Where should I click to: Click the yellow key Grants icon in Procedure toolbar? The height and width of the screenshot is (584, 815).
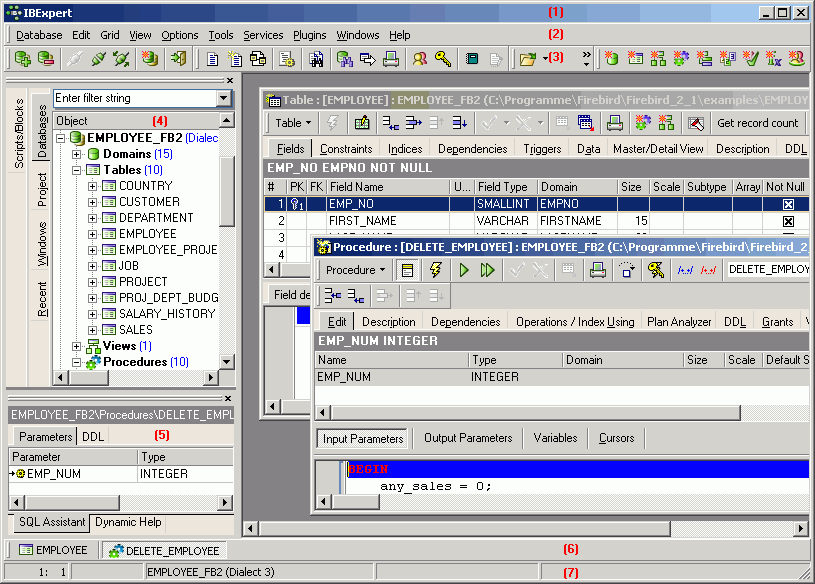[x=656, y=270]
